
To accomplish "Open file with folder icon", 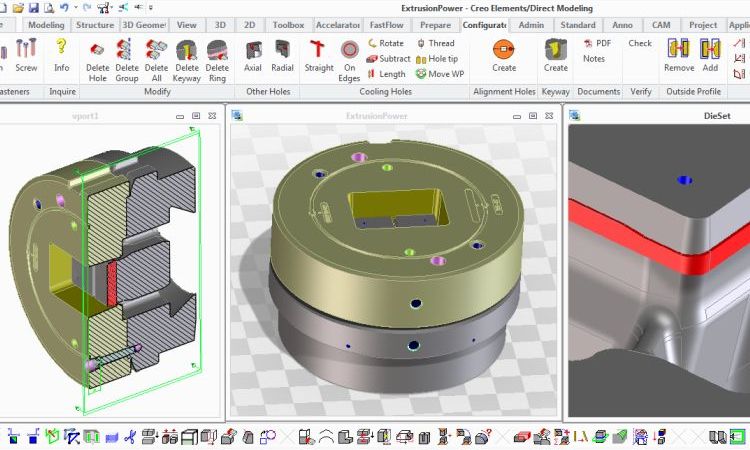I will (18, 8).
